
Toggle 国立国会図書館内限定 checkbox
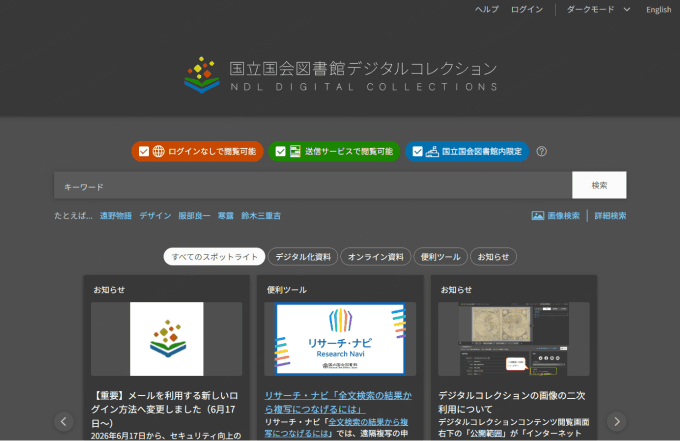click(417, 151)
